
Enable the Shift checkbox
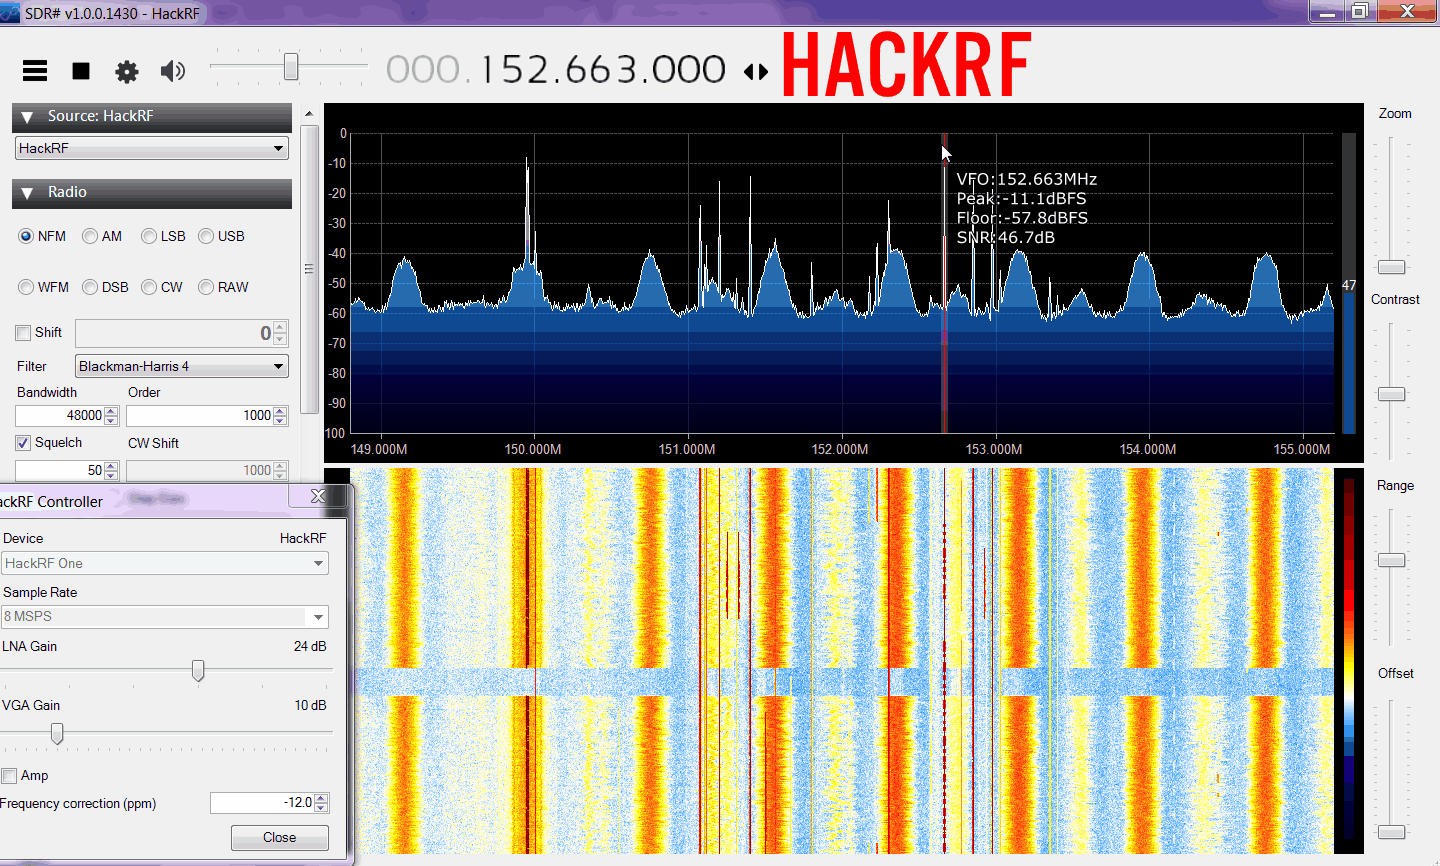(22, 332)
